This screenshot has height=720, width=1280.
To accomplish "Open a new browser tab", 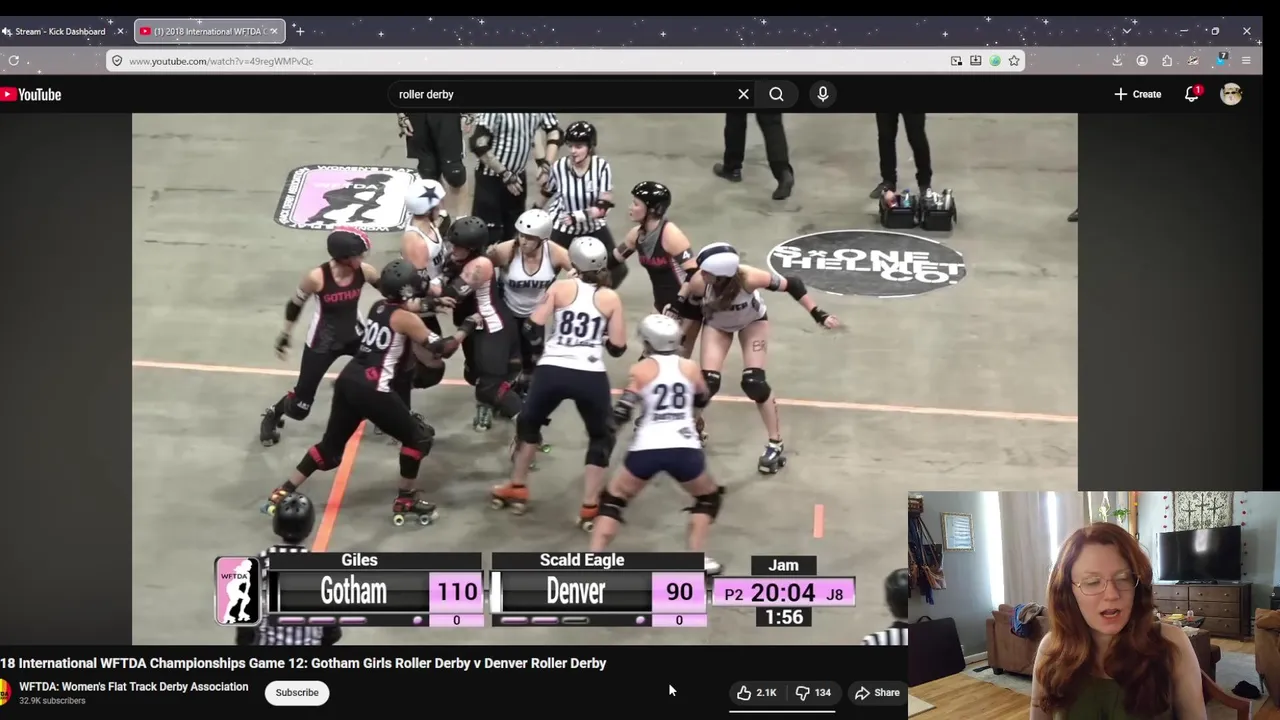I will pyautogui.click(x=299, y=31).
